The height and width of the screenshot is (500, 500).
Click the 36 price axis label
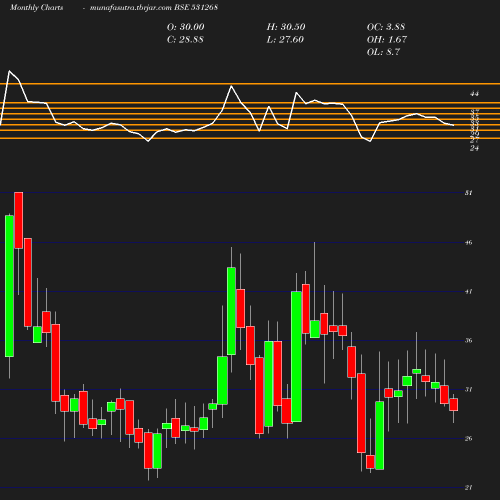(x=469, y=340)
